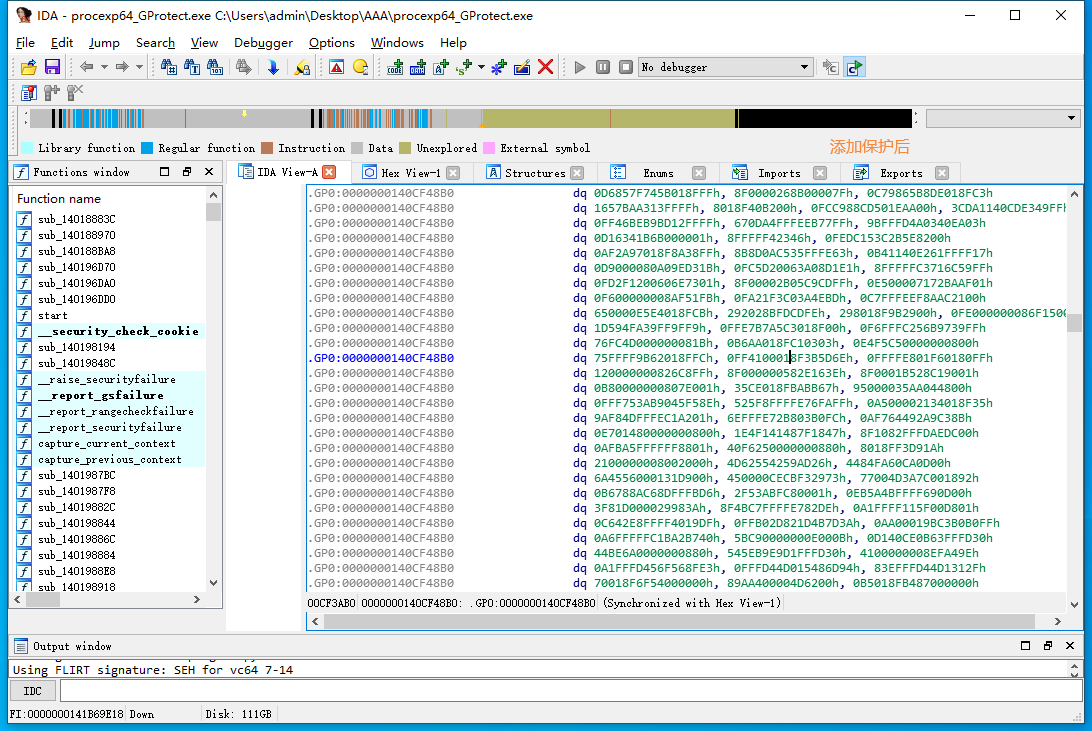The width and height of the screenshot is (1092, 731).
Task: Select __security_check_cookie in function list
Action: 118,331
